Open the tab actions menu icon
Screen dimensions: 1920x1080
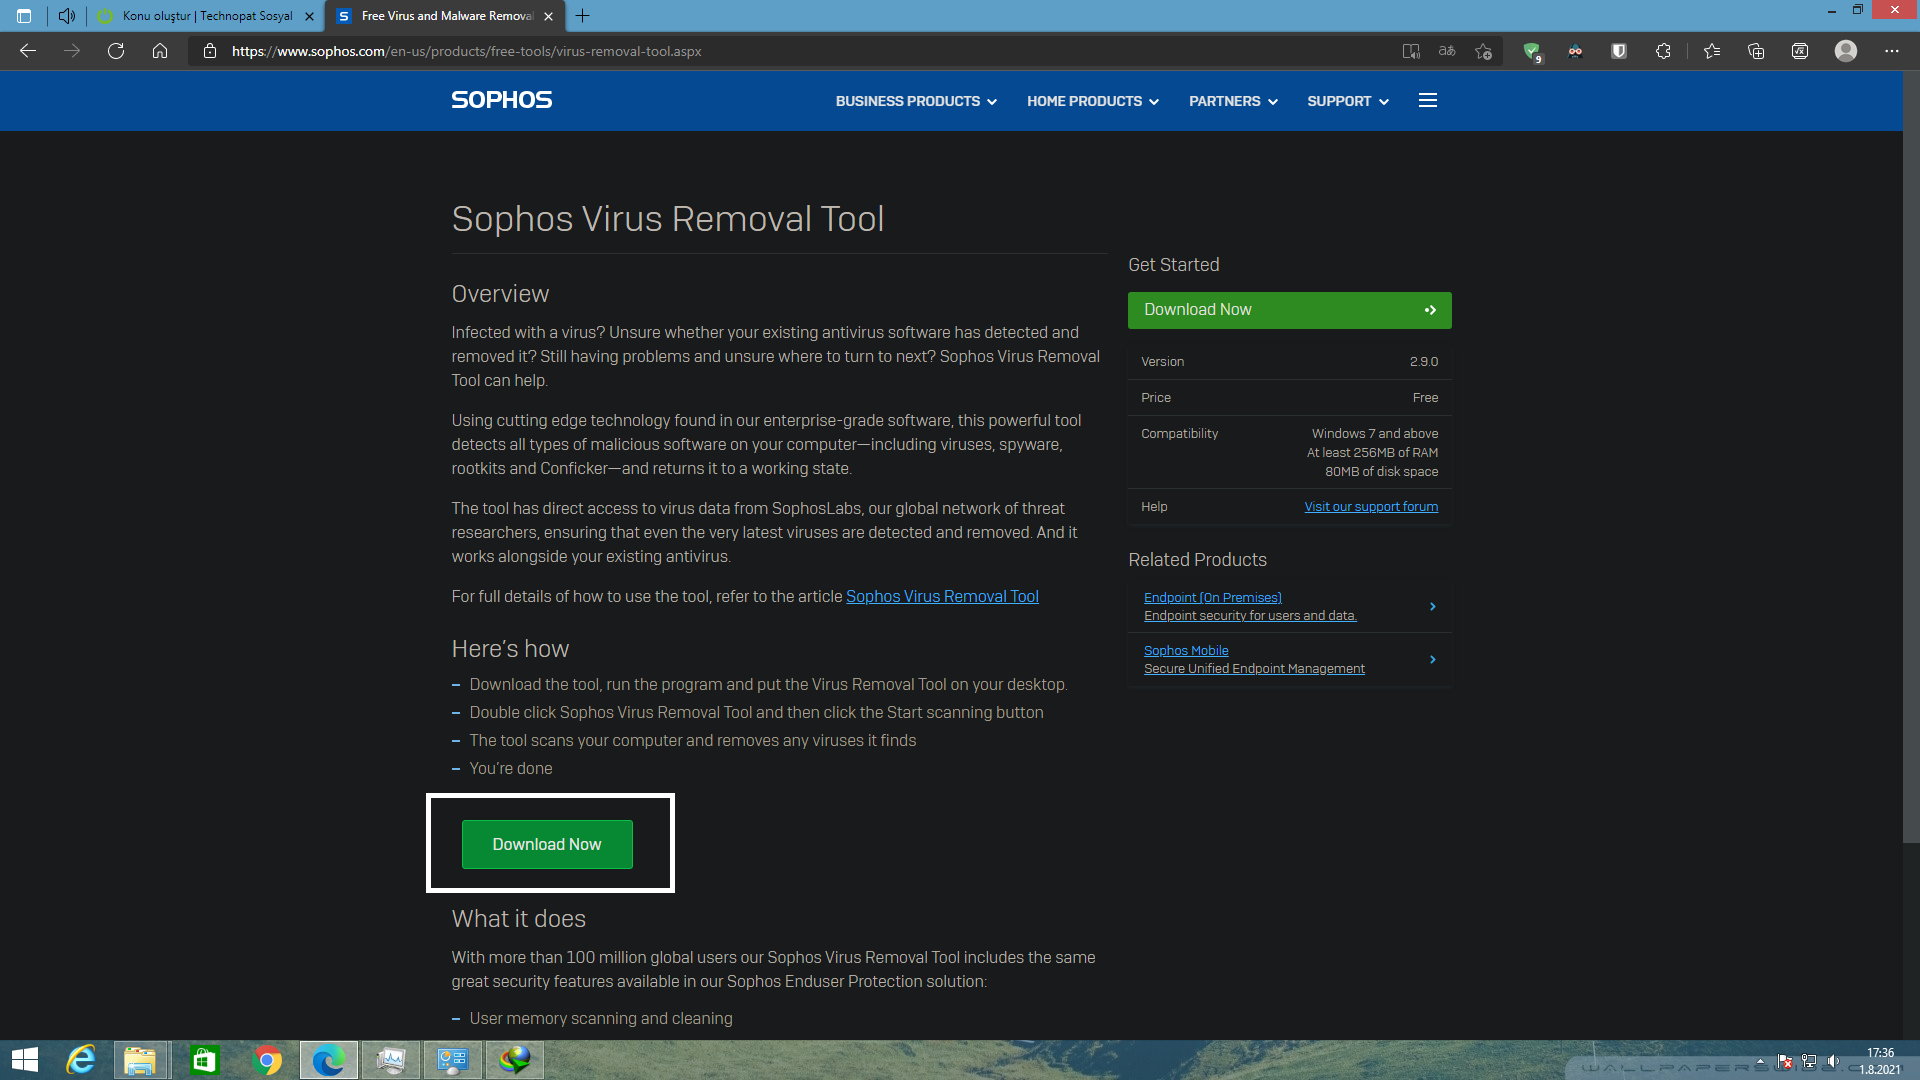pyautogui.click(x=24, y=16)
